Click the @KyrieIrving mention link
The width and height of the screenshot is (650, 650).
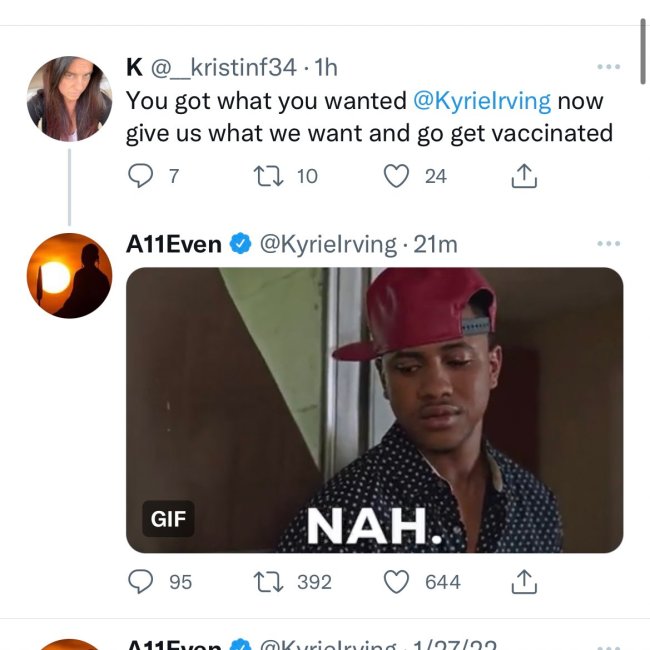coord(482,102)
